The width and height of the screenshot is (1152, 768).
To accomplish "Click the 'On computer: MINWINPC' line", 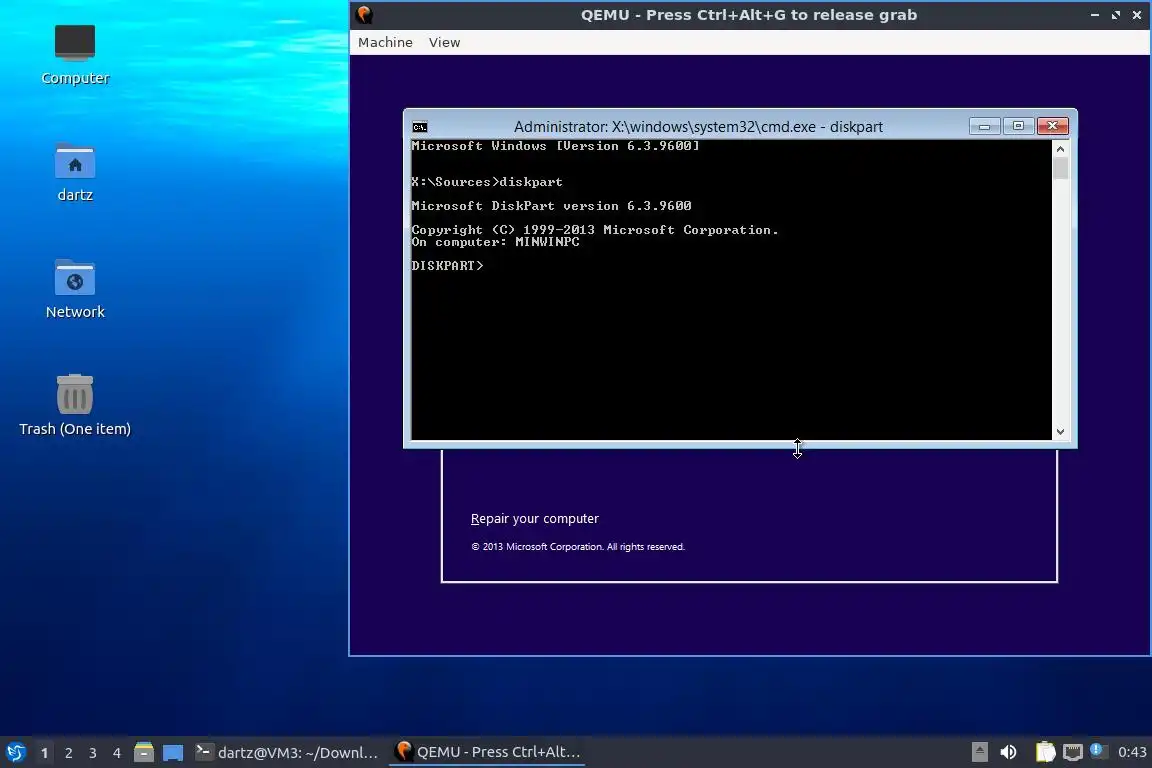I will 495,242.
